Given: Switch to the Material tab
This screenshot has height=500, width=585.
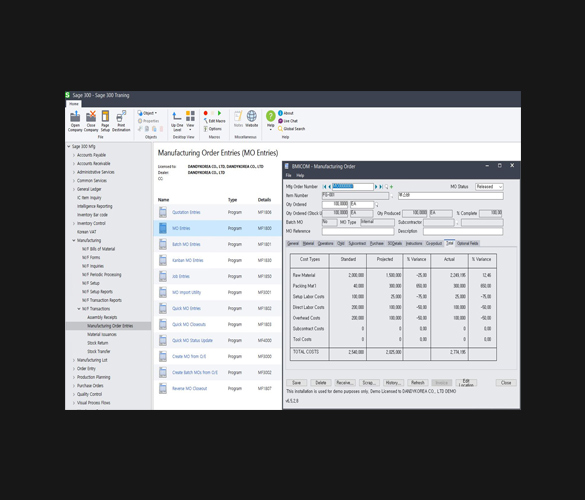Looking at the screenshot, I should [308, 243].
